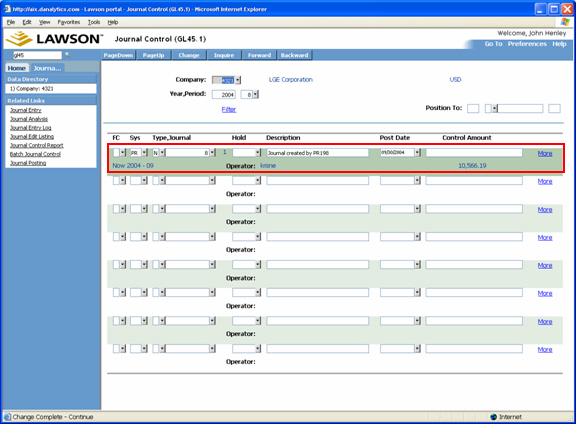The image size is (576, 425).
Task: Open the Journal Analysis related link
Action: tap(29, 119)
